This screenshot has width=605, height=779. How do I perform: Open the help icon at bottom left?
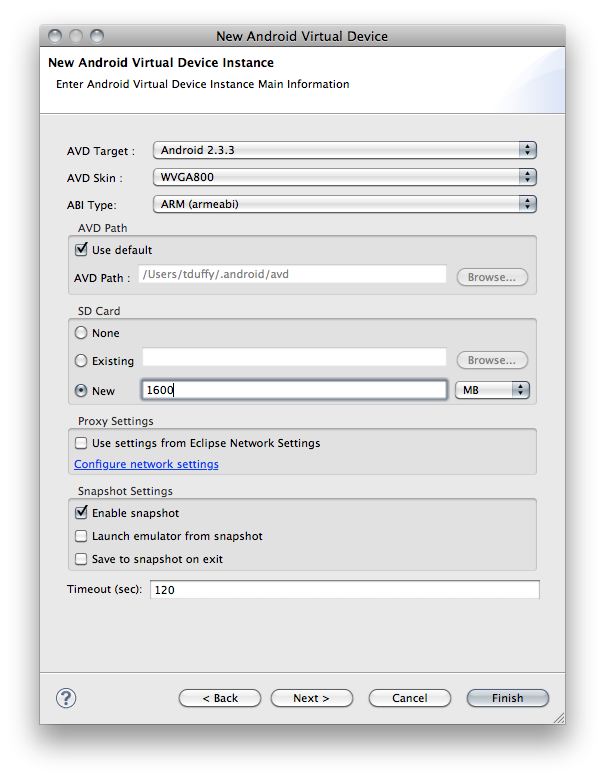click(66, 698)
